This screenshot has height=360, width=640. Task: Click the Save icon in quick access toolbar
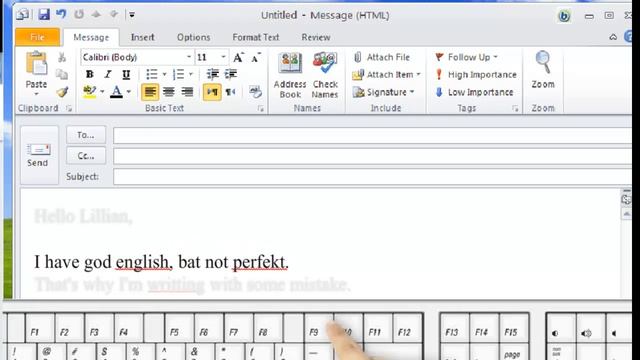pyautogui.click(x=44, y=15)
